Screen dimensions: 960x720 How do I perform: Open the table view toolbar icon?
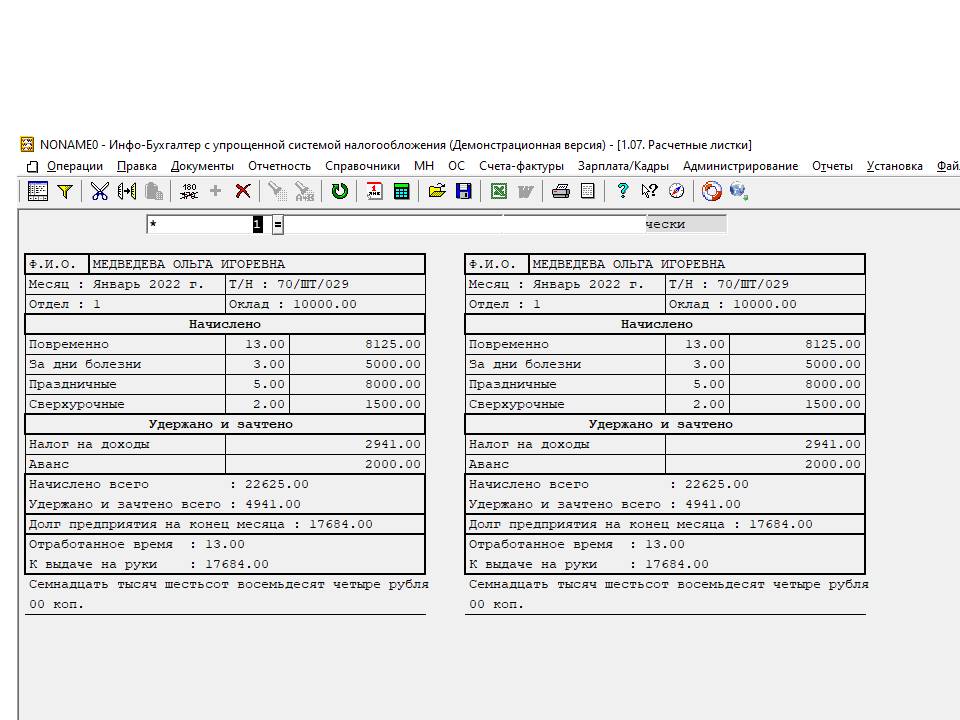click(38, 191)
